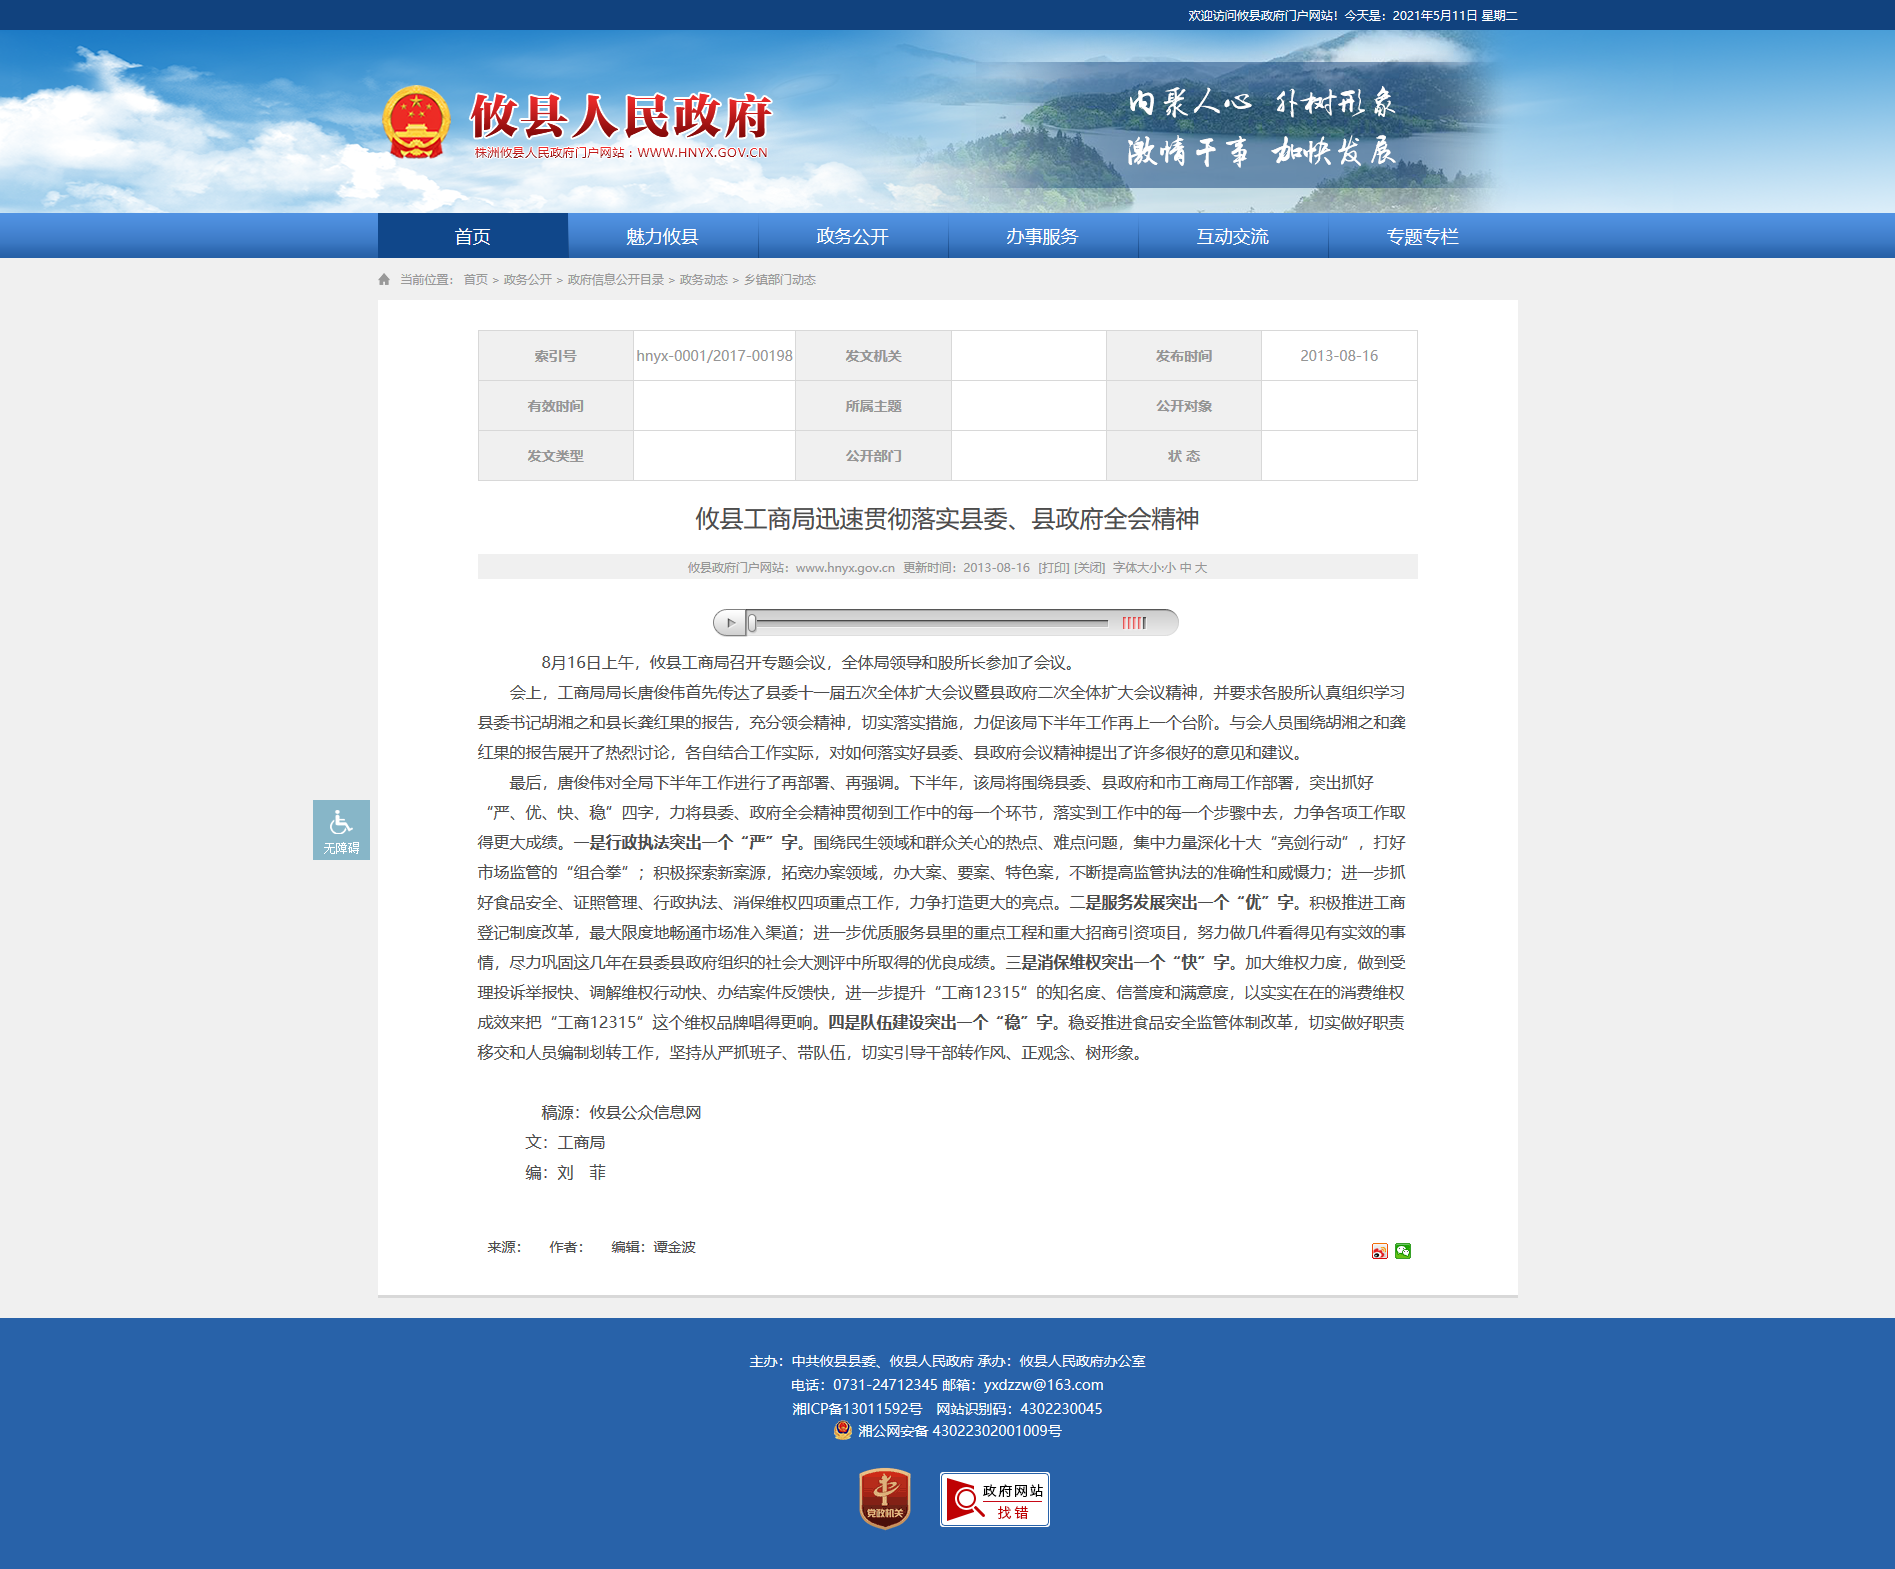Click the 无障碍 accessibility icon
Screen dimensions: 1895x1569
(x=341, y=829)
